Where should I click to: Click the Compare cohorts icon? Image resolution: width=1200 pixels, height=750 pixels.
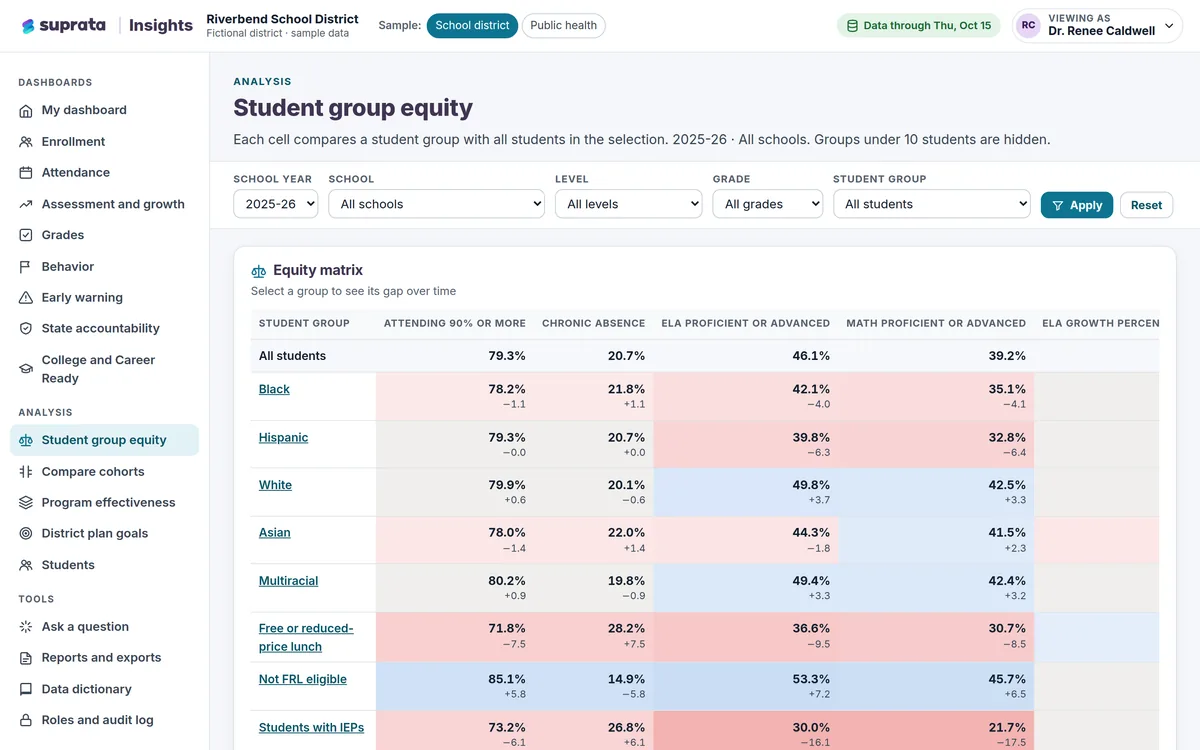pos(26,472)
